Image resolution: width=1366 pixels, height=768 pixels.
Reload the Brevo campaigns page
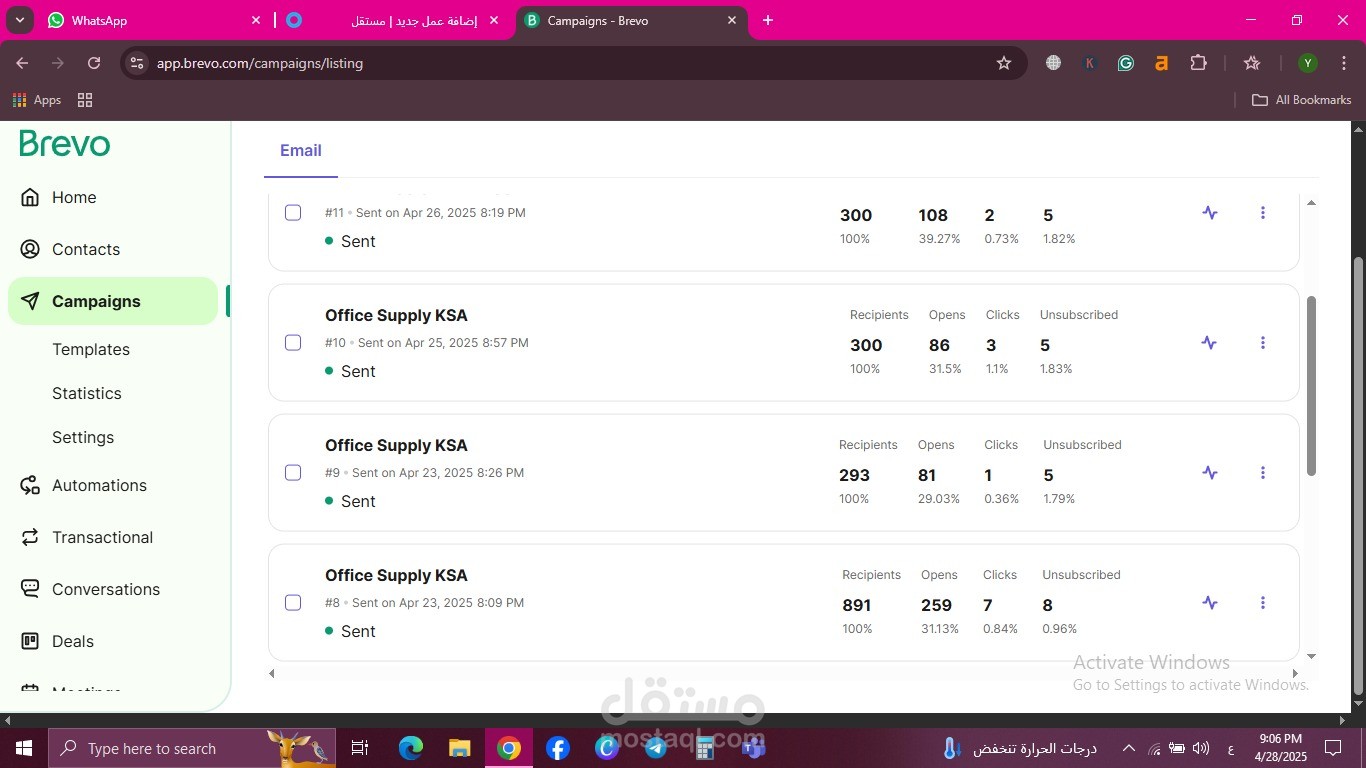coord(94,63)
